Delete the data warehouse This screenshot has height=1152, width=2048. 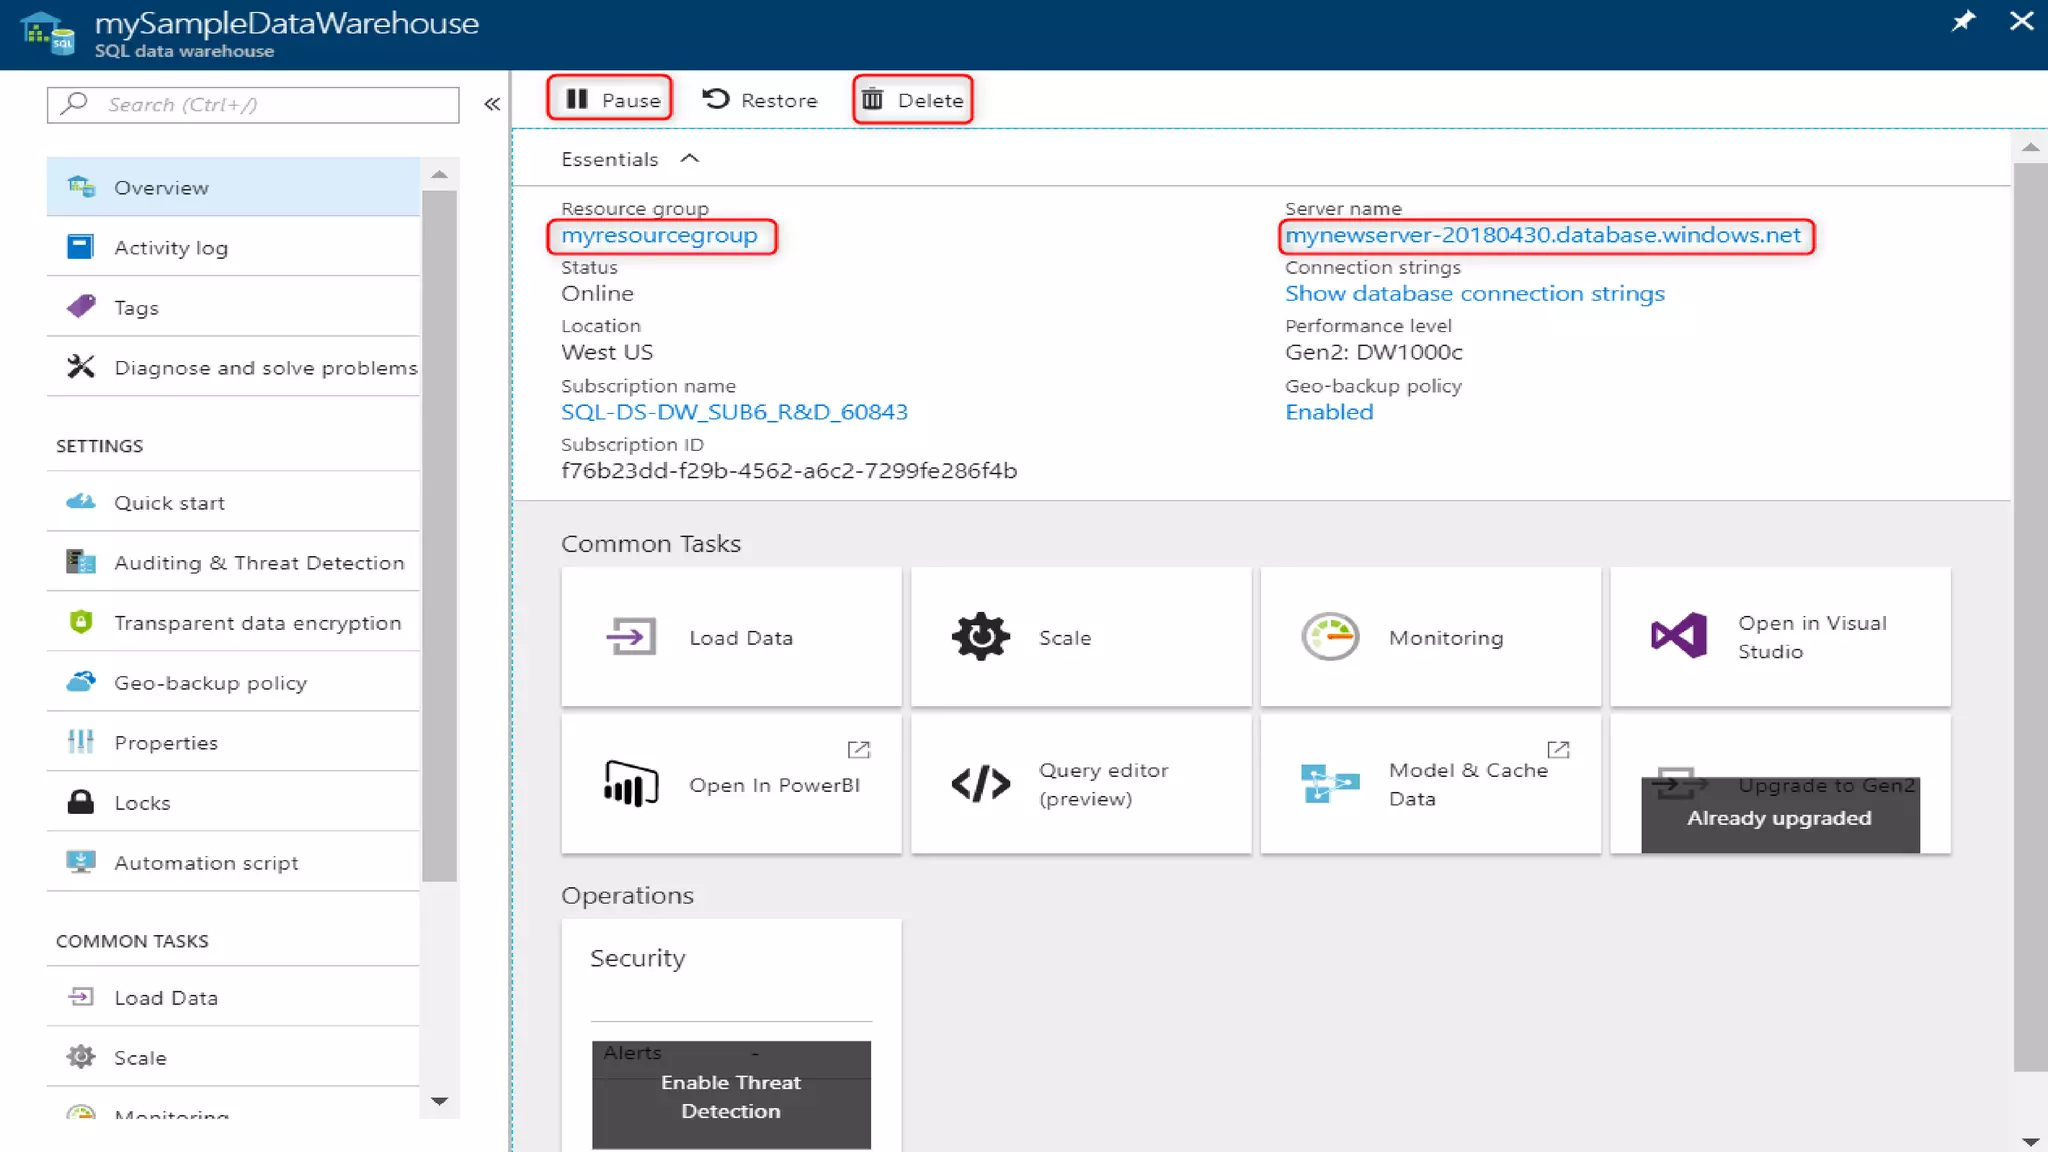click(x=912, y=99)
